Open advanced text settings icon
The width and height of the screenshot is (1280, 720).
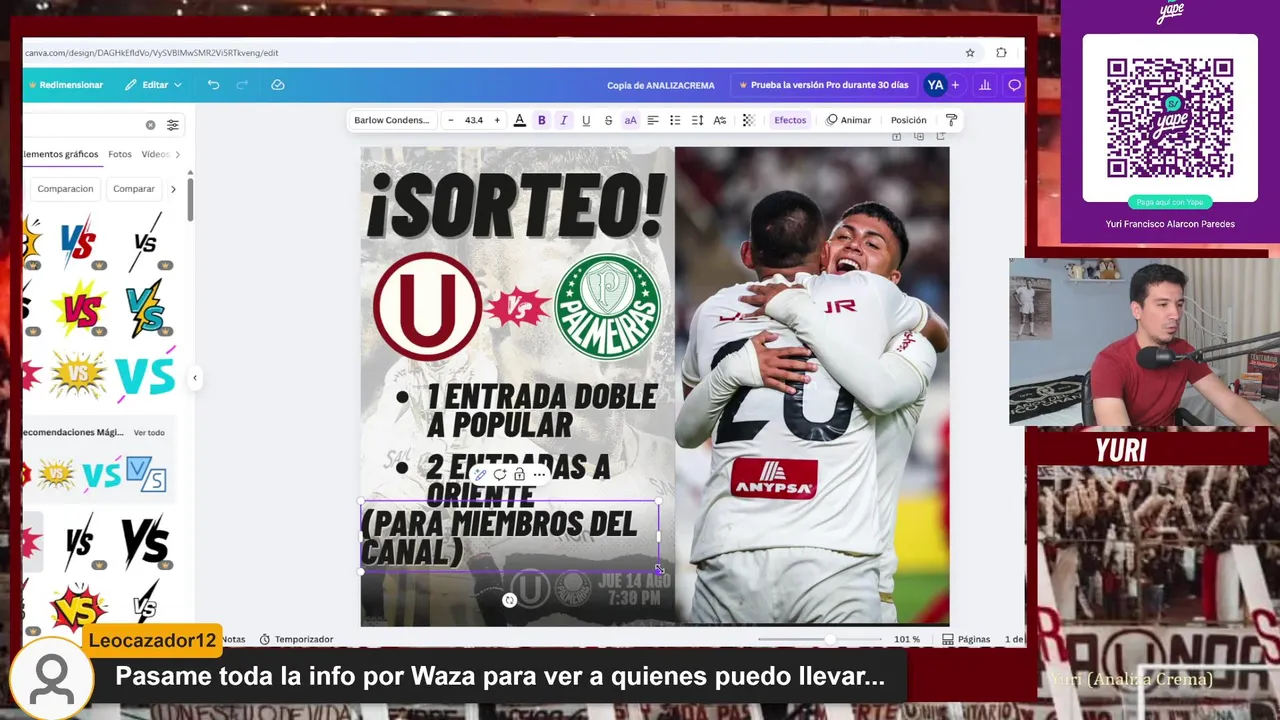click(x=719, y=120)
